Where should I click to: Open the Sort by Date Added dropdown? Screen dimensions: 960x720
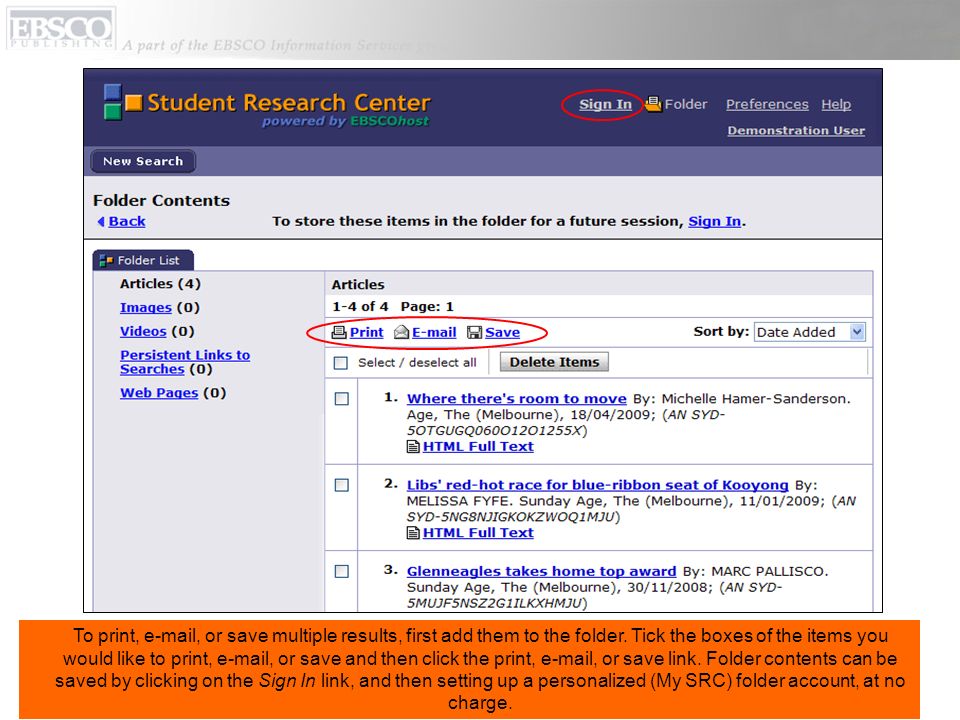(809, 332)
